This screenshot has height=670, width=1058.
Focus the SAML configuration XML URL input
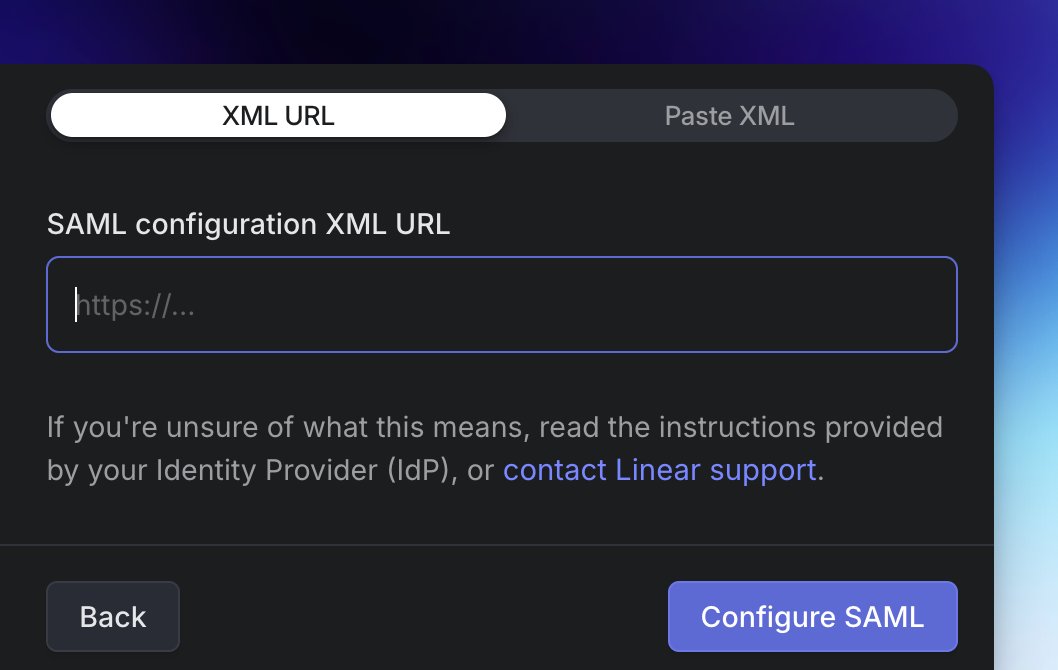coord(502,305)
